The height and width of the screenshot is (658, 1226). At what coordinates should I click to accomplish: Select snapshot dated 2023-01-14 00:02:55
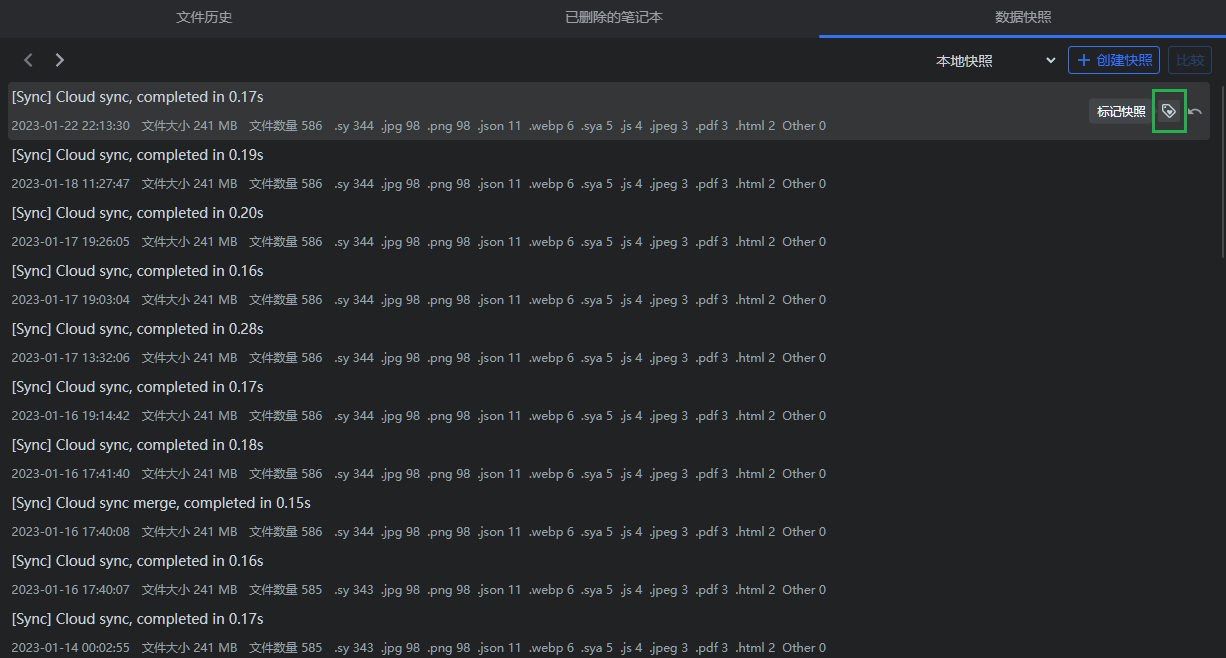pos(608,631)
